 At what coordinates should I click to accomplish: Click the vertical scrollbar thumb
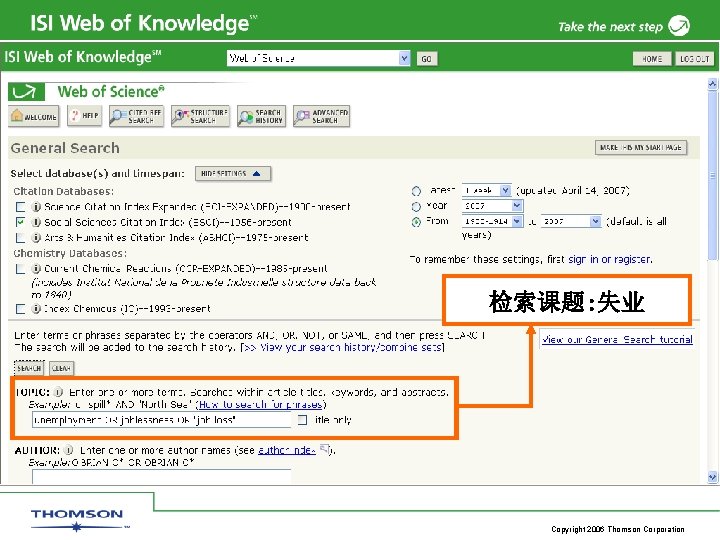click(712, 175)
